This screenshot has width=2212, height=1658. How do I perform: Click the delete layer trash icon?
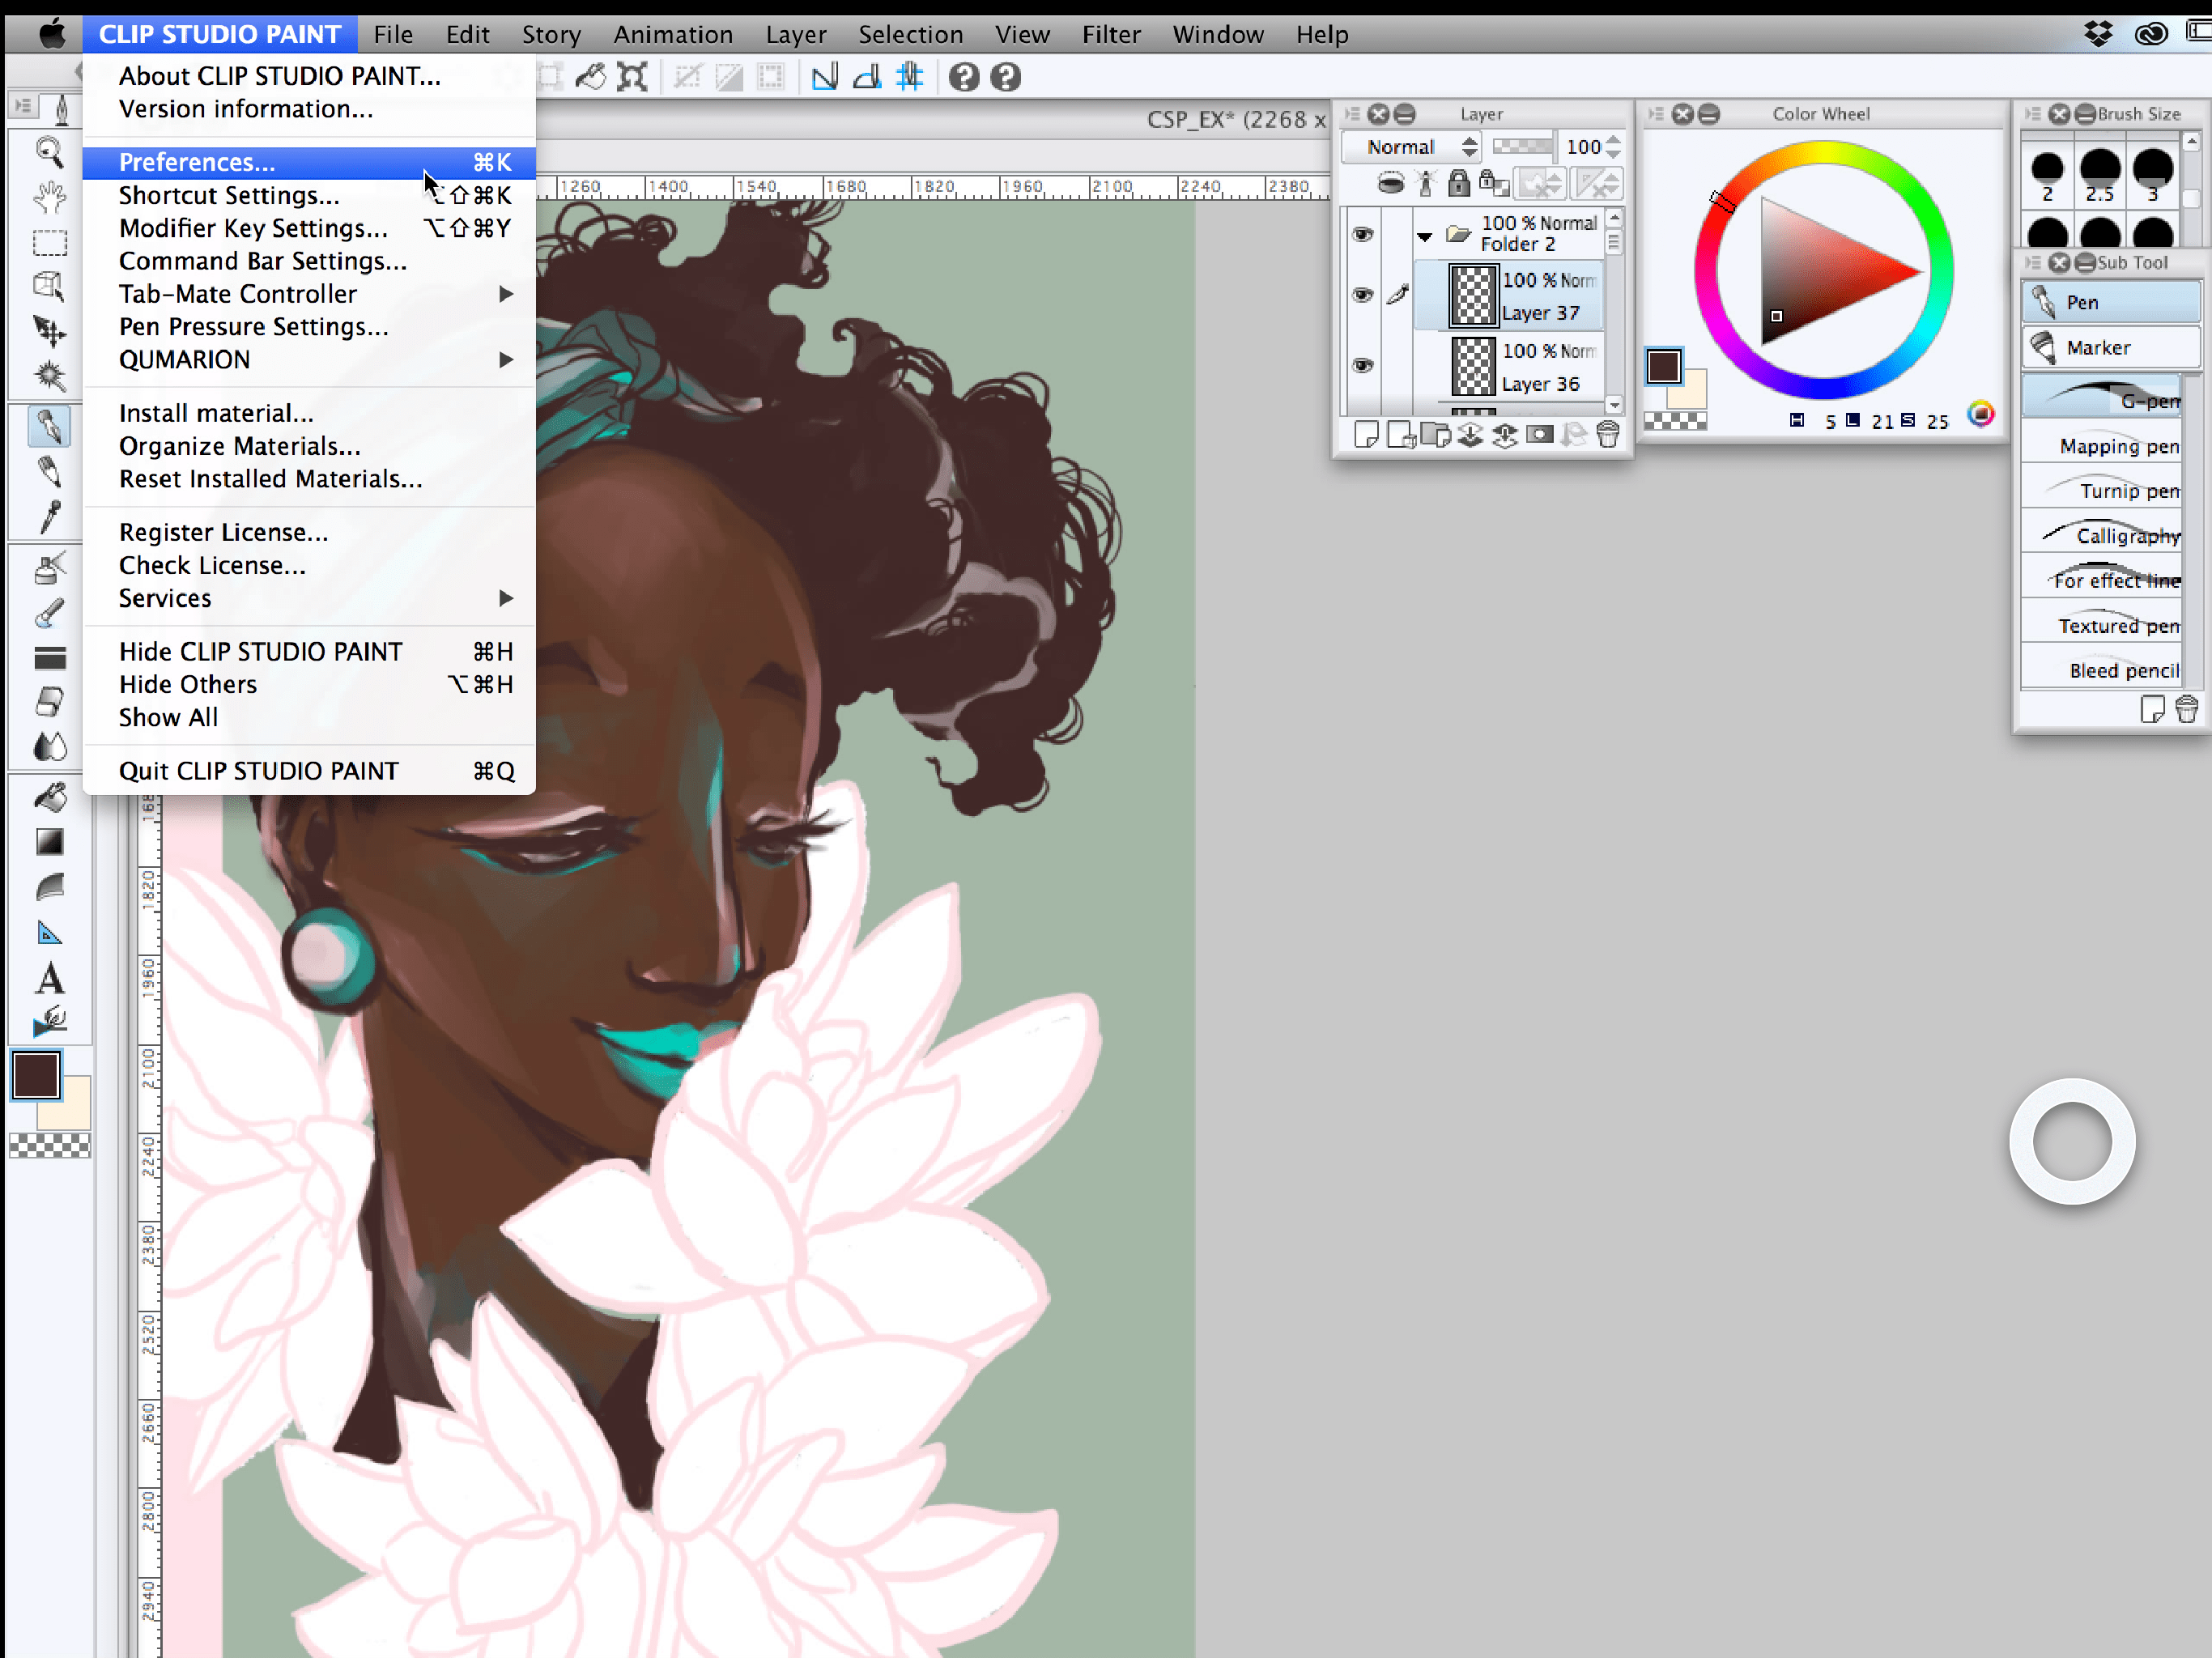tap(1608, 434)
